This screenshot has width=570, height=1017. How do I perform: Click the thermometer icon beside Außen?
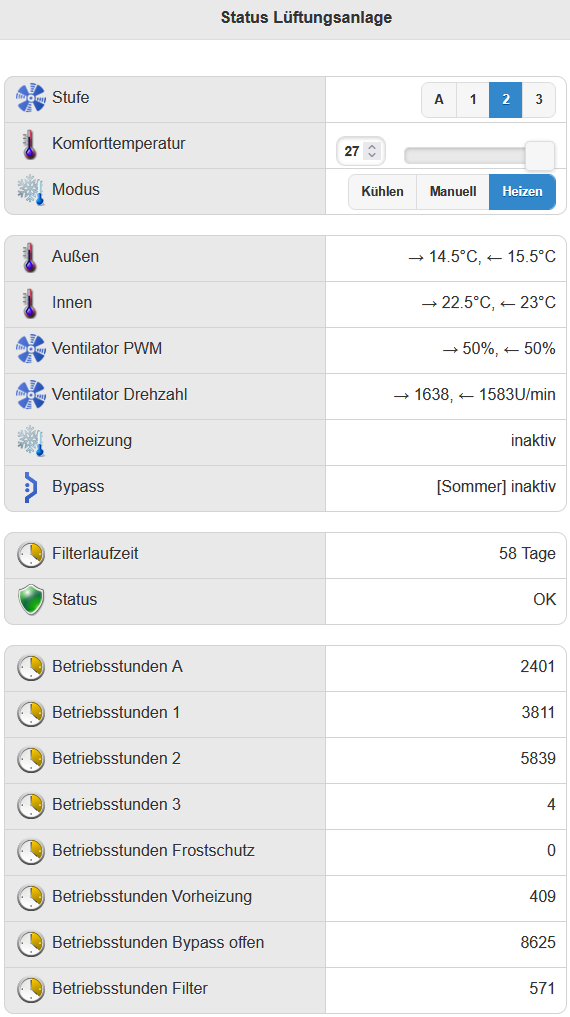coord(29,257)
